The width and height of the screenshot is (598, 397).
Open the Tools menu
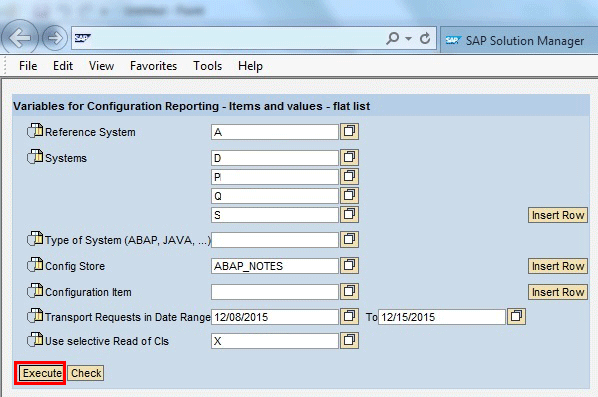(207, 66)
